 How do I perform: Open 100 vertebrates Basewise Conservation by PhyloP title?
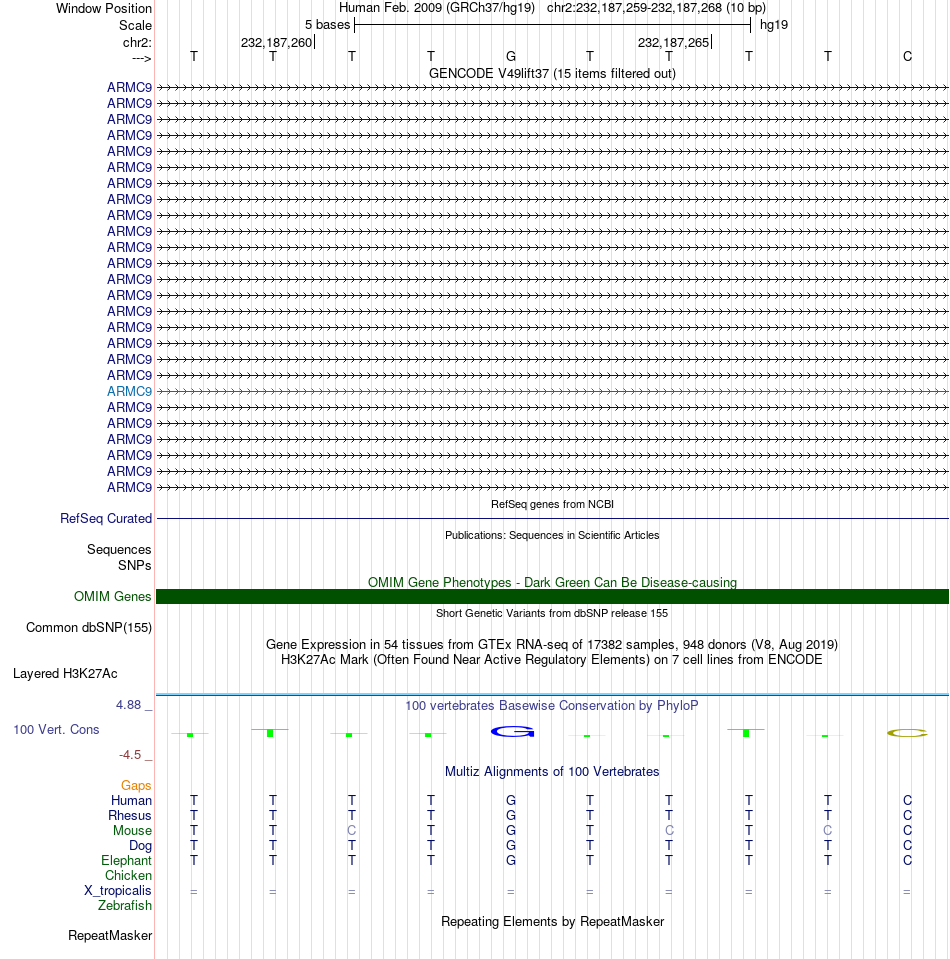click(x=552, y=705)
